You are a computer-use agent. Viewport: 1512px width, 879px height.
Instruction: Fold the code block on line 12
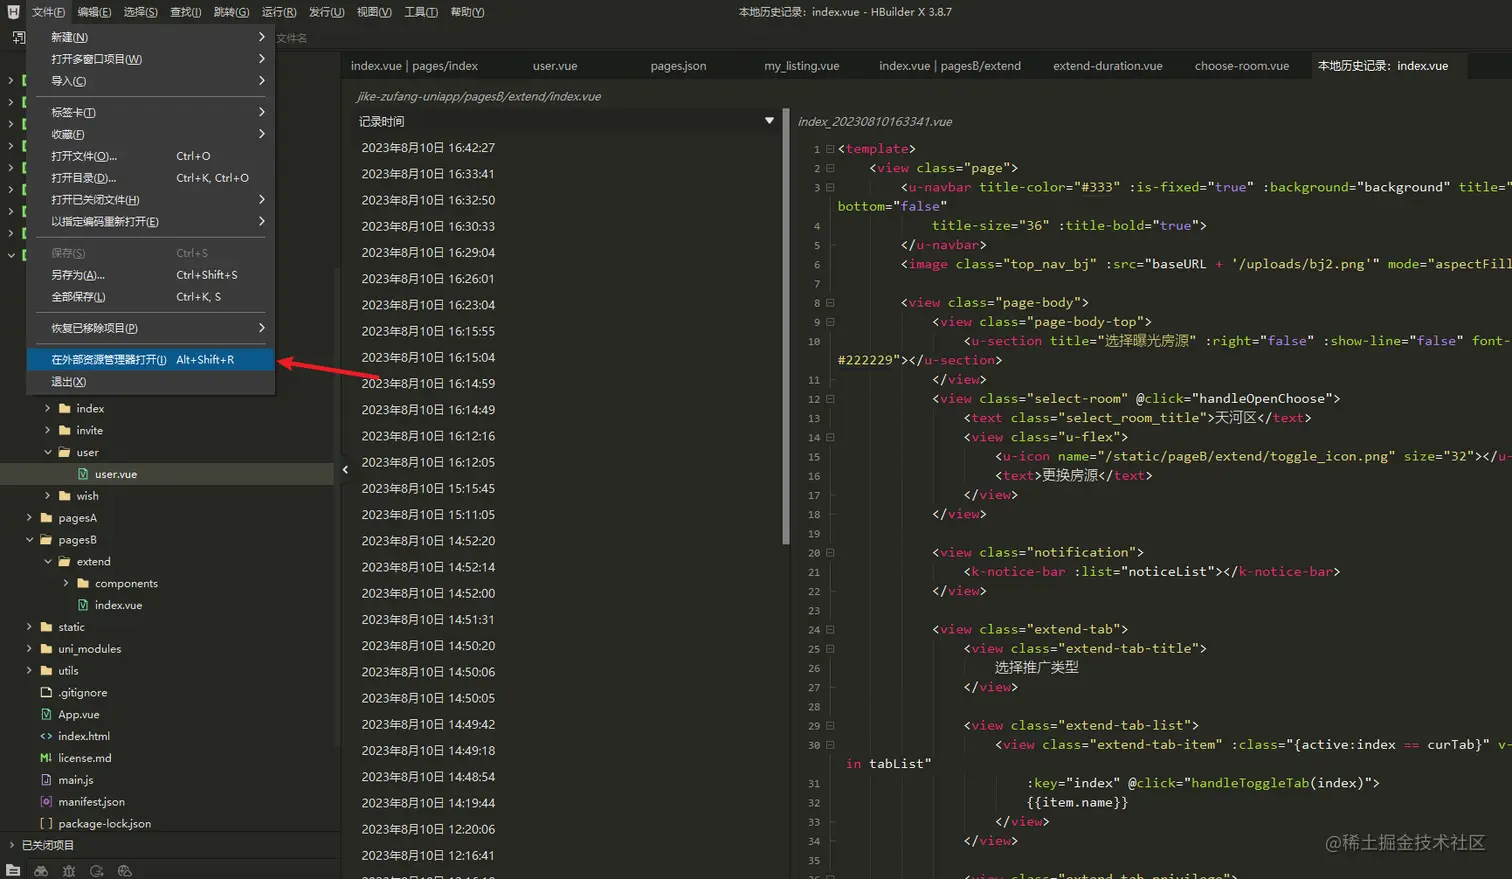[x=830, y=399]
